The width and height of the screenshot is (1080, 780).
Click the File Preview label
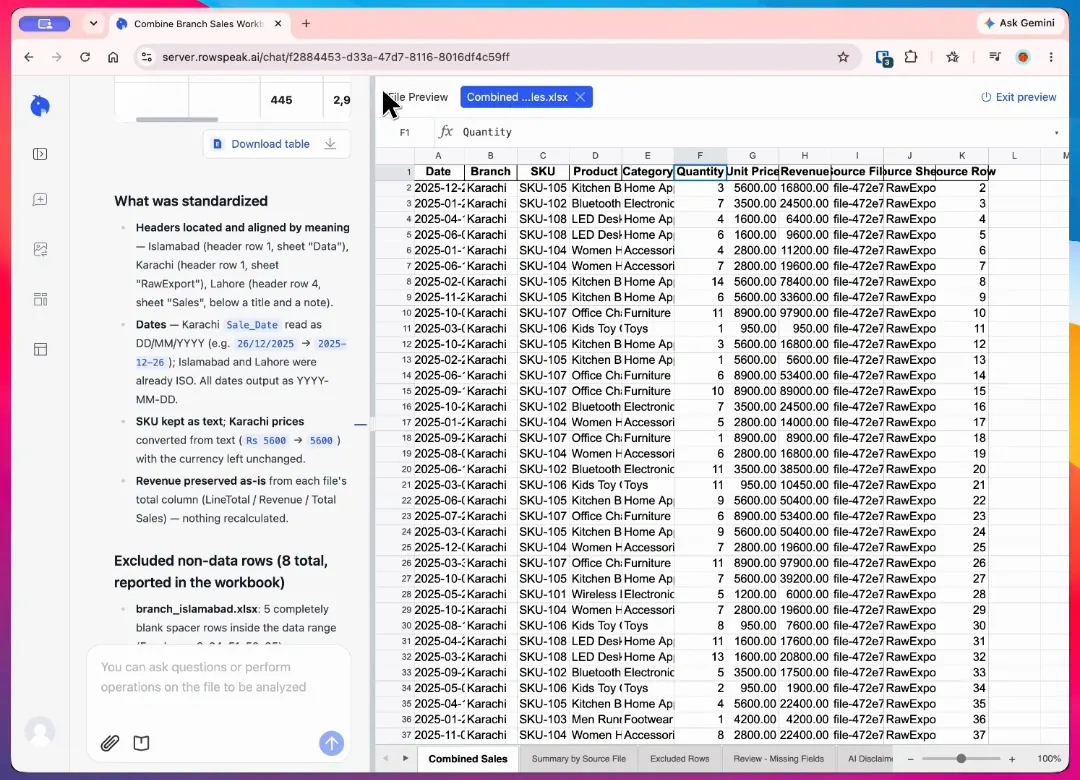click(417, 97)
